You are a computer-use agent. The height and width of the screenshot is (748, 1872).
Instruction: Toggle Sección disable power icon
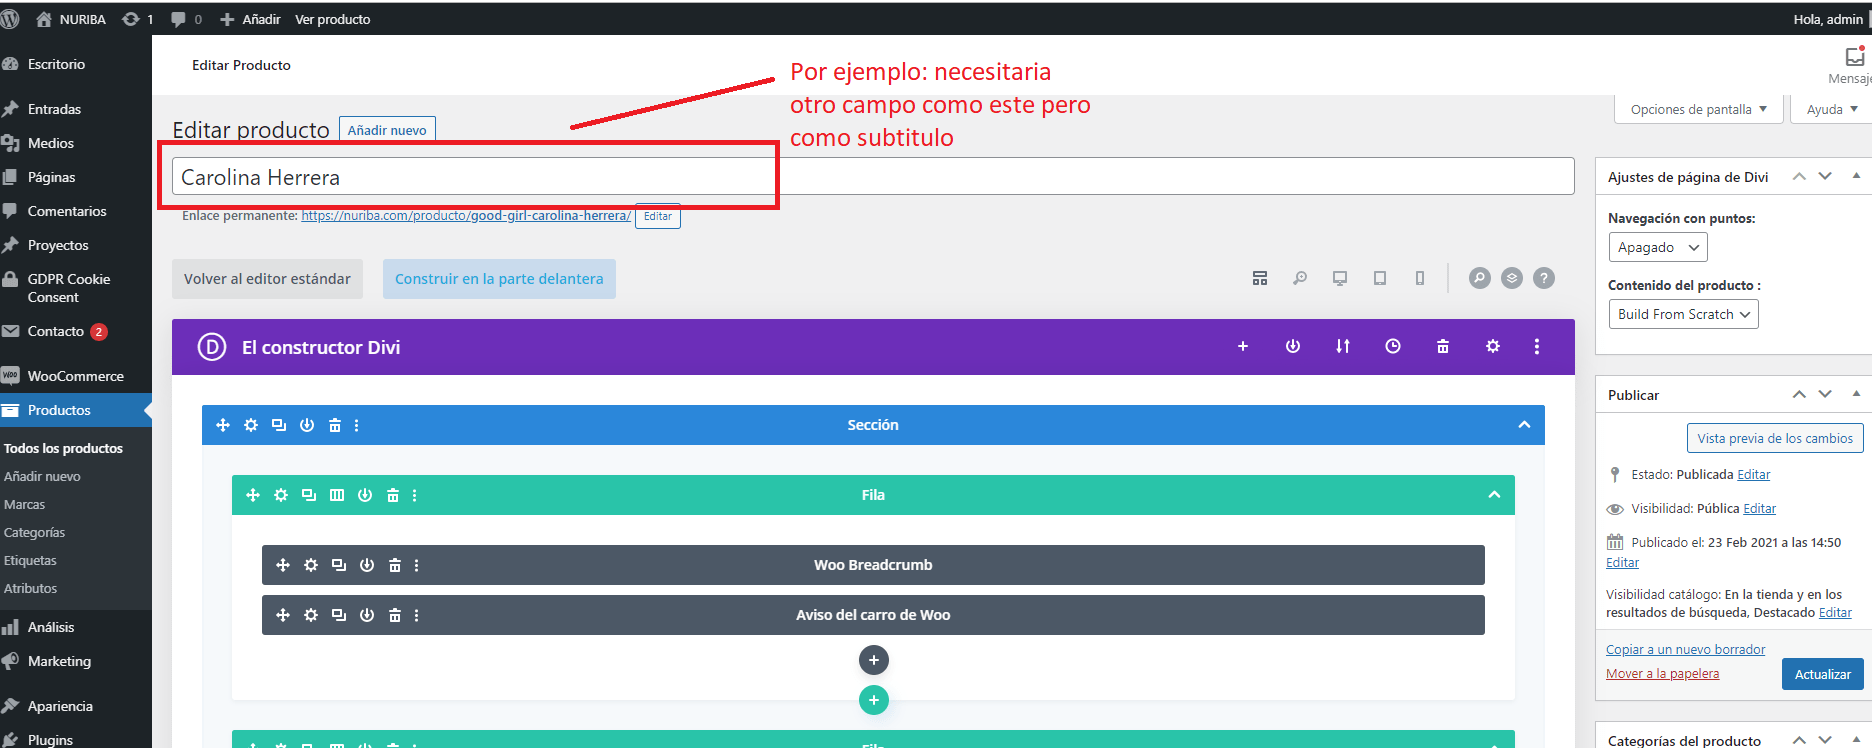point(307,425)
